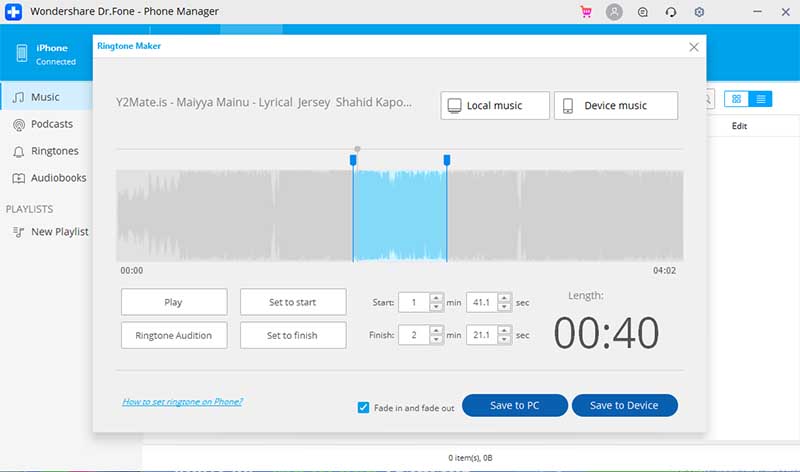Click the Play button
The height and width of the screenshot is (472, 800).
(174, 302)
